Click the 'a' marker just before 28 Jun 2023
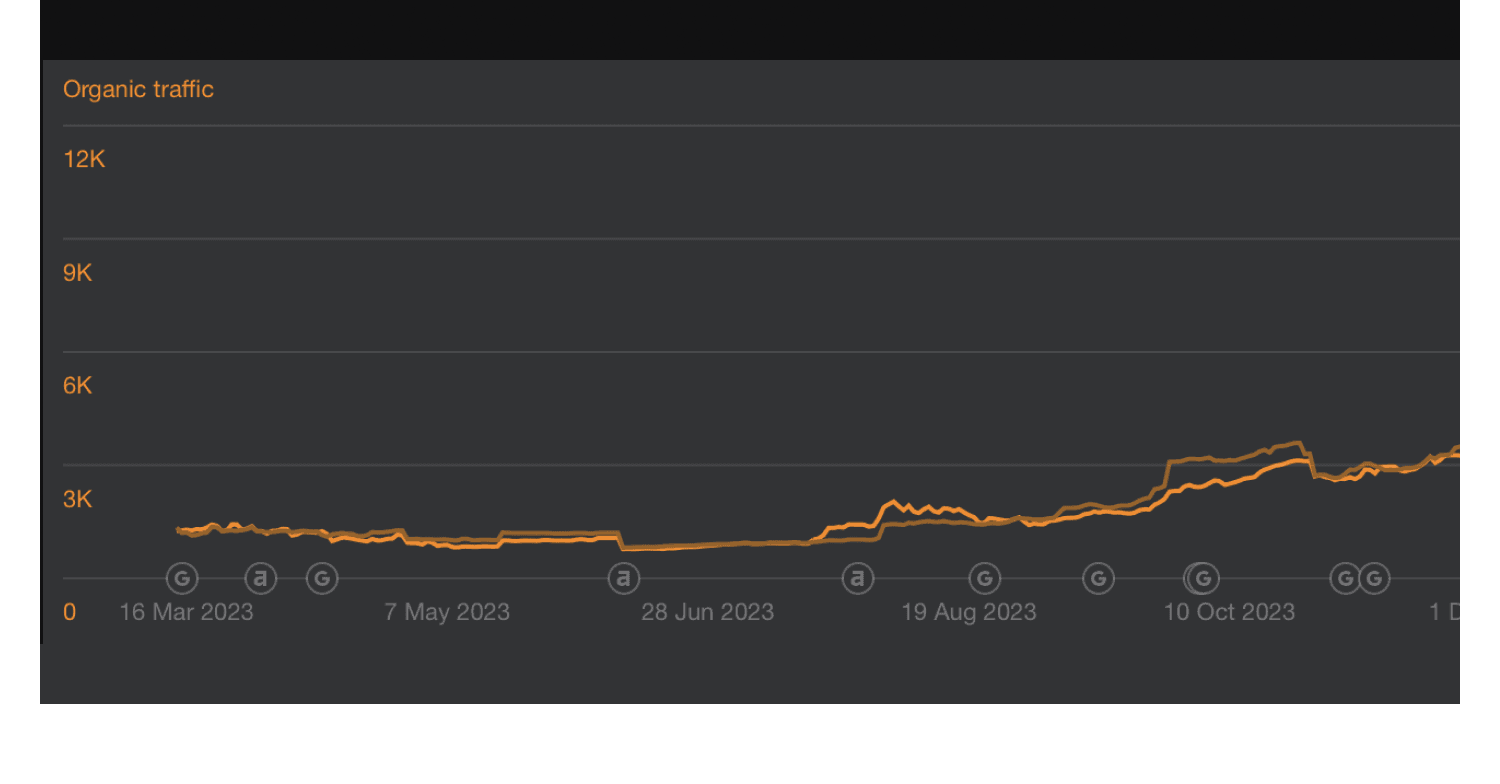The height and width of the screenshot is (784, 1500). 624,578
